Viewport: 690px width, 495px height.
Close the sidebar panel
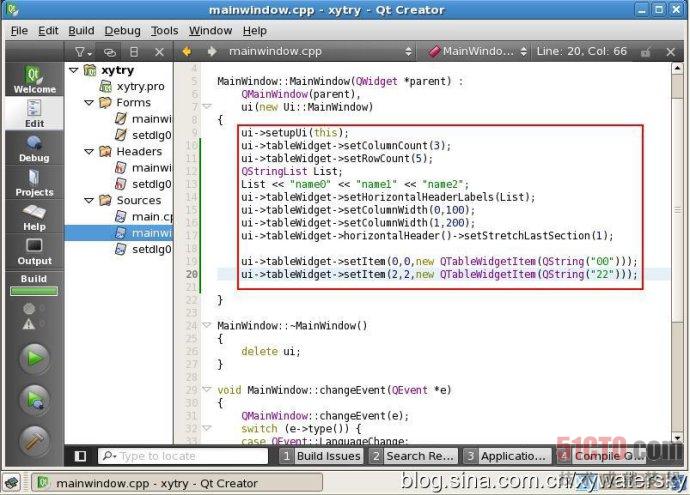[x=159, y=52]
